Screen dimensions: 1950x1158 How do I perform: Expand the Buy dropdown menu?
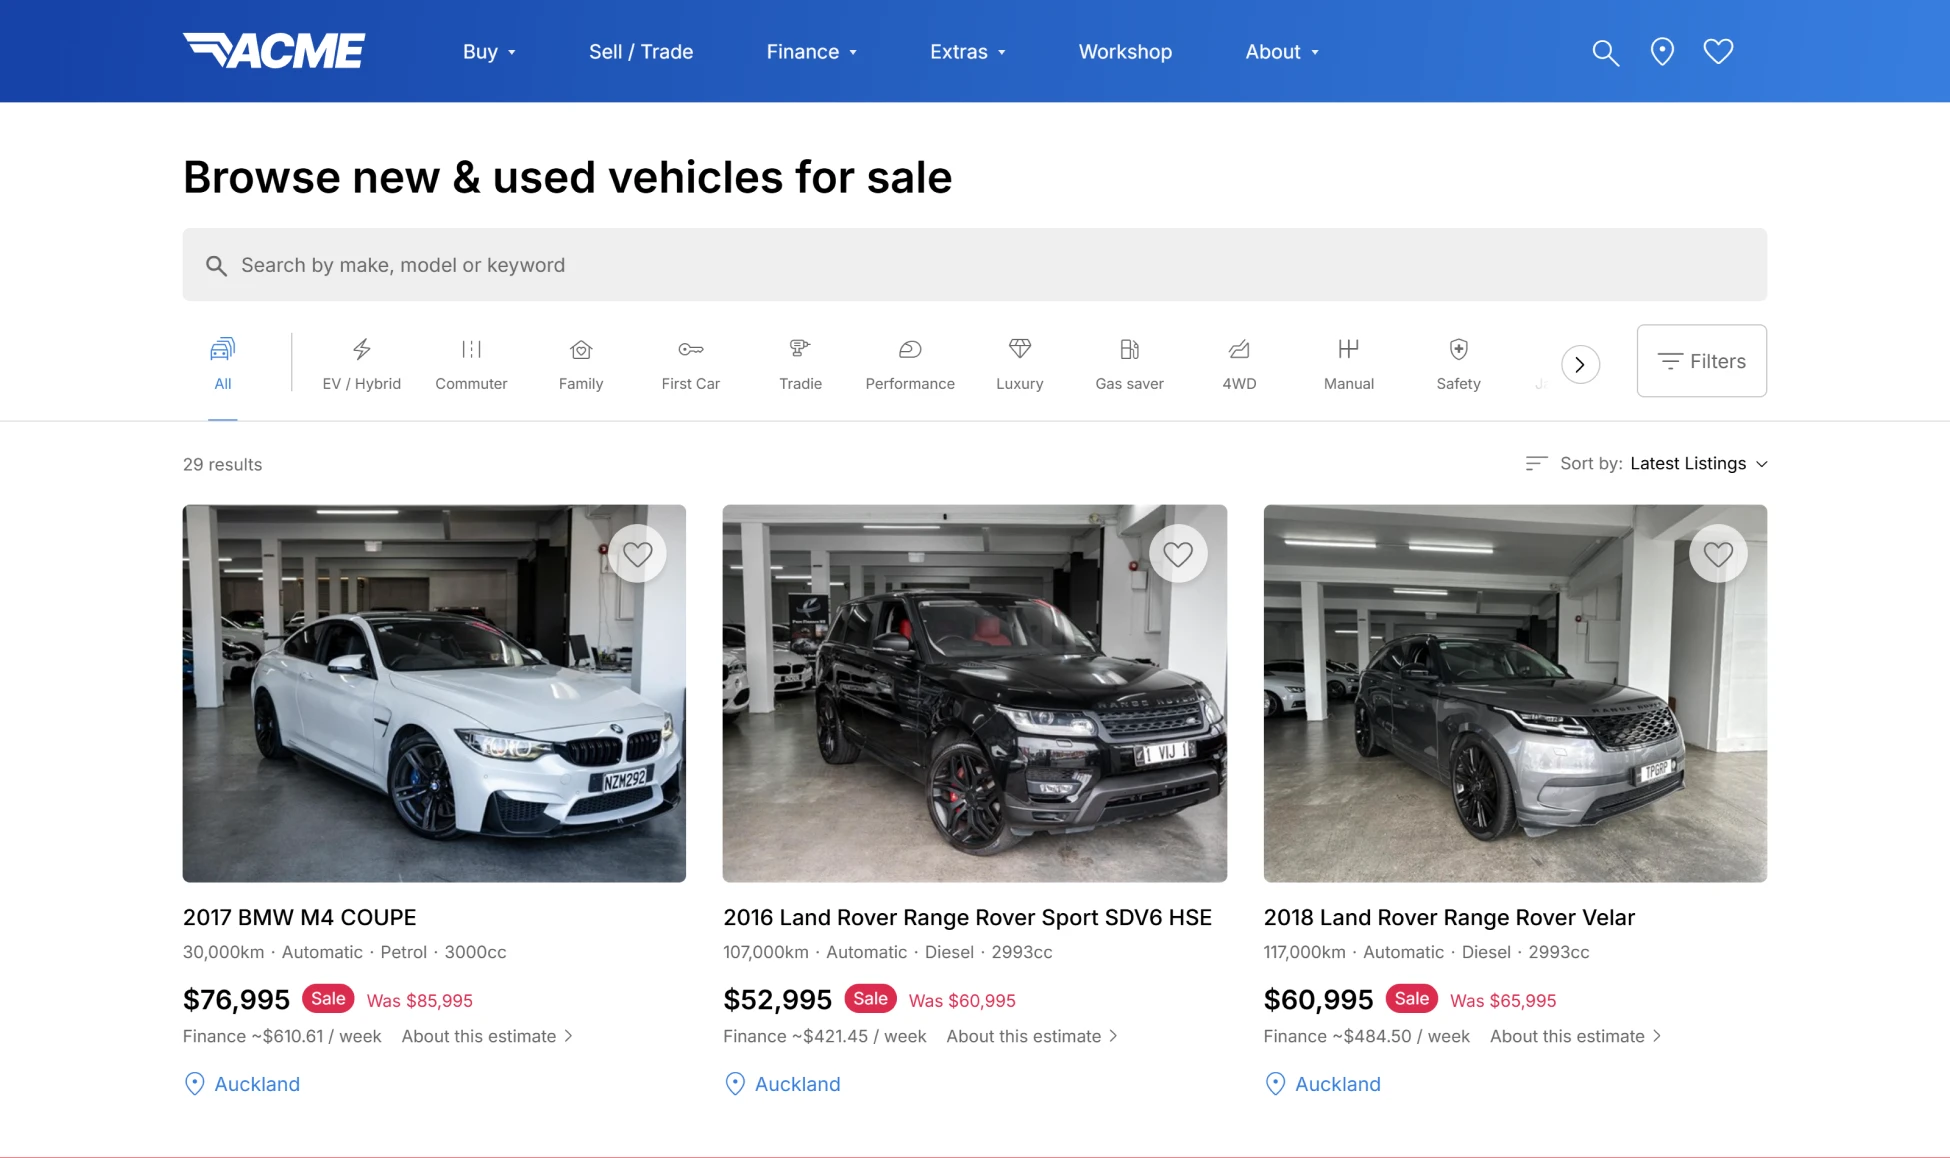pyautogui.click(x=489, y=52)
